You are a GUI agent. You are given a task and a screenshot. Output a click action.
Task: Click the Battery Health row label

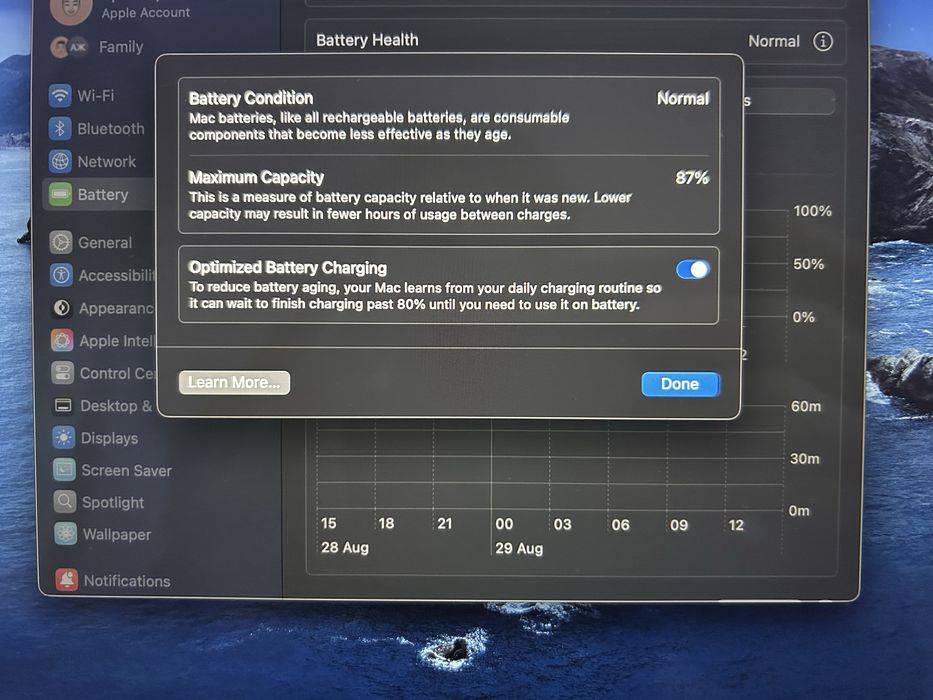point(367,40)
